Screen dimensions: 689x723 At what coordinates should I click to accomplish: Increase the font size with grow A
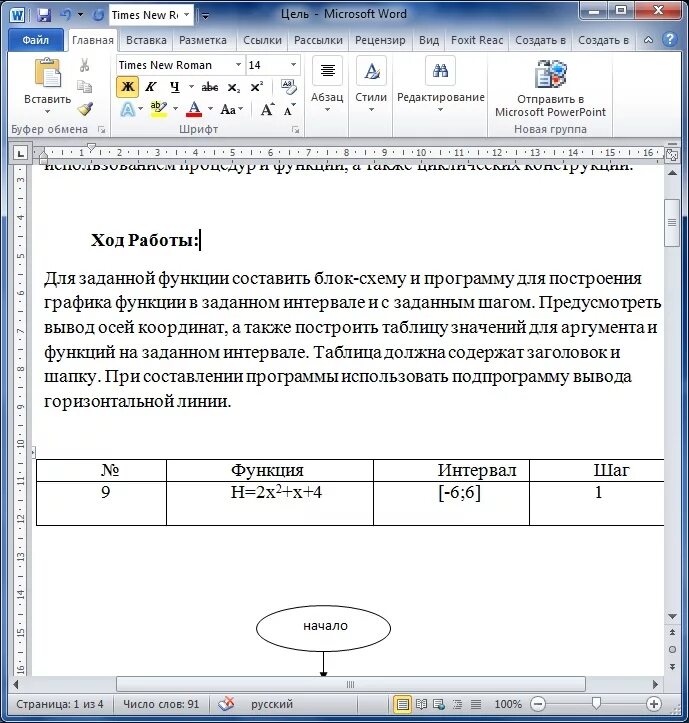point(267,109)
